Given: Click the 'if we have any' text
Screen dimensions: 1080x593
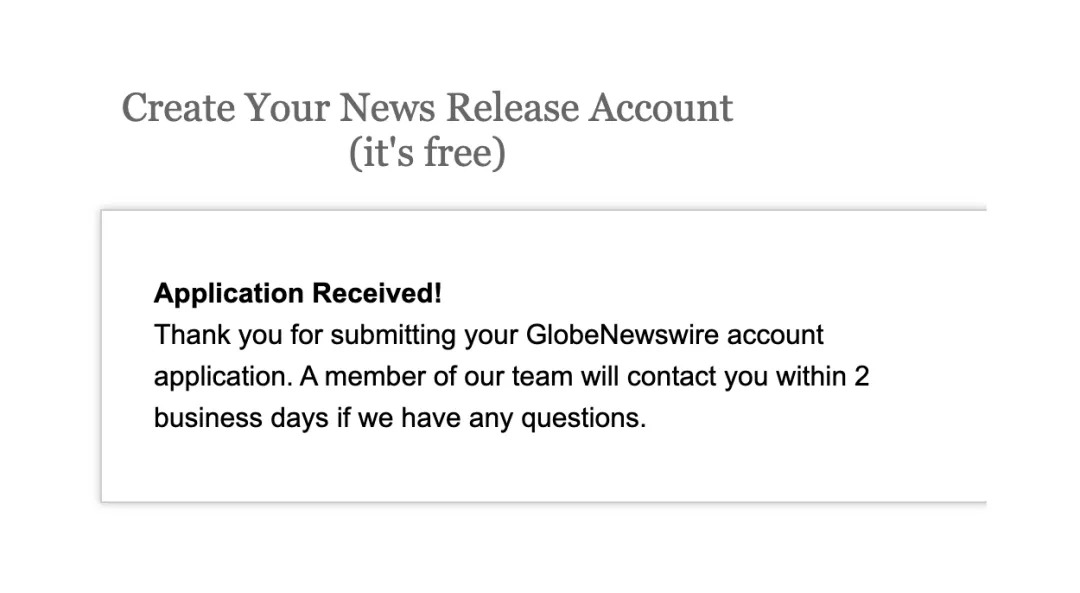Looking at the screenshot, I should 422,418.
